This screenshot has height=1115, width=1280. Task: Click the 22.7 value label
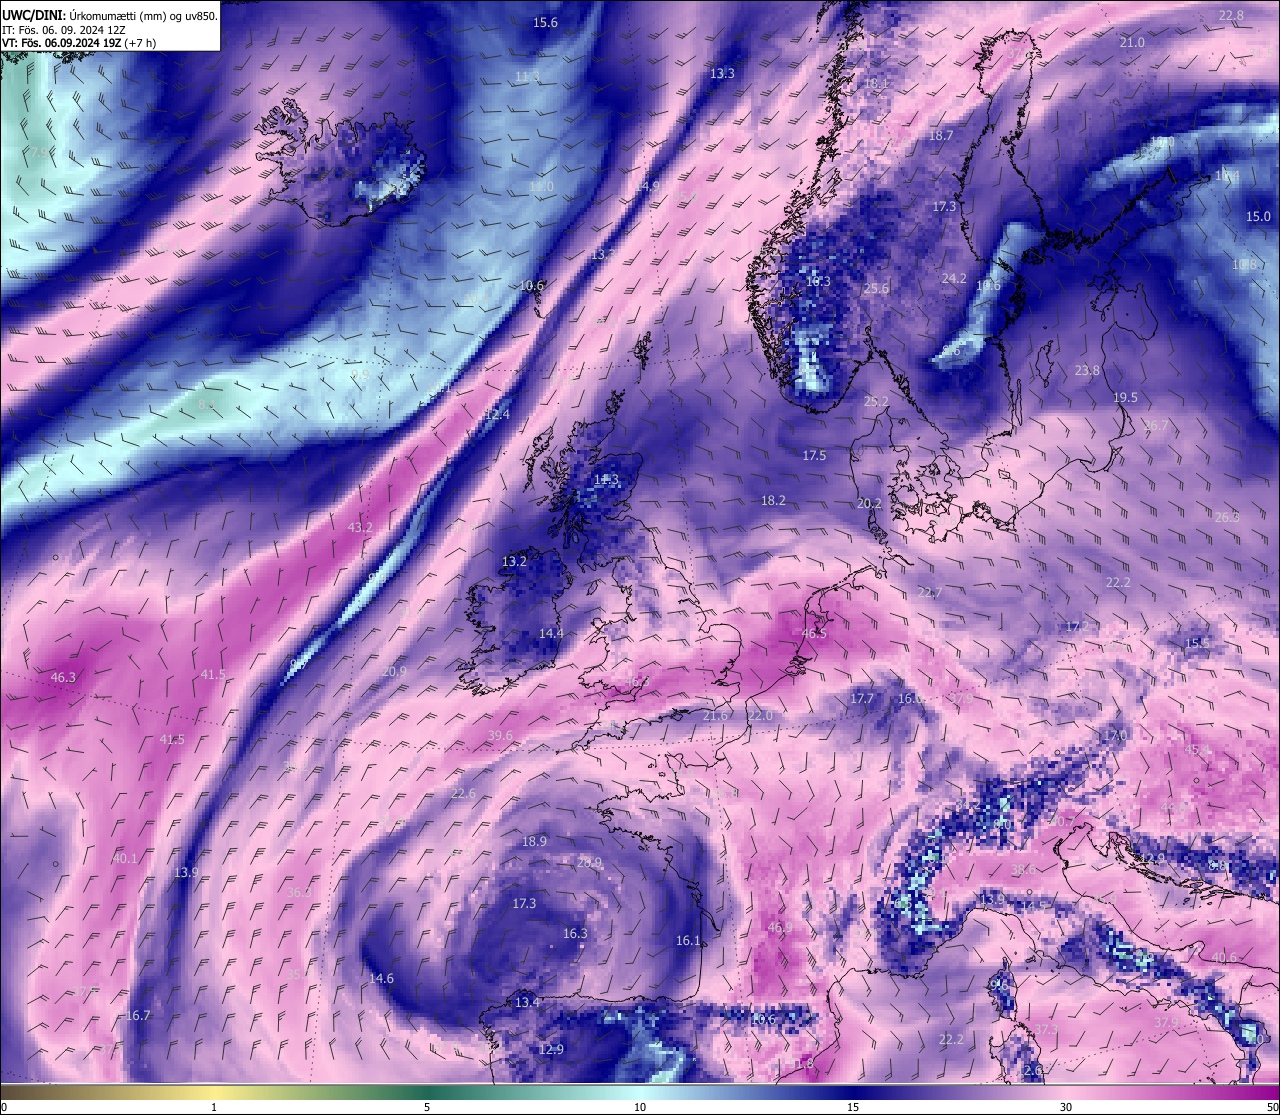[930, 593]
